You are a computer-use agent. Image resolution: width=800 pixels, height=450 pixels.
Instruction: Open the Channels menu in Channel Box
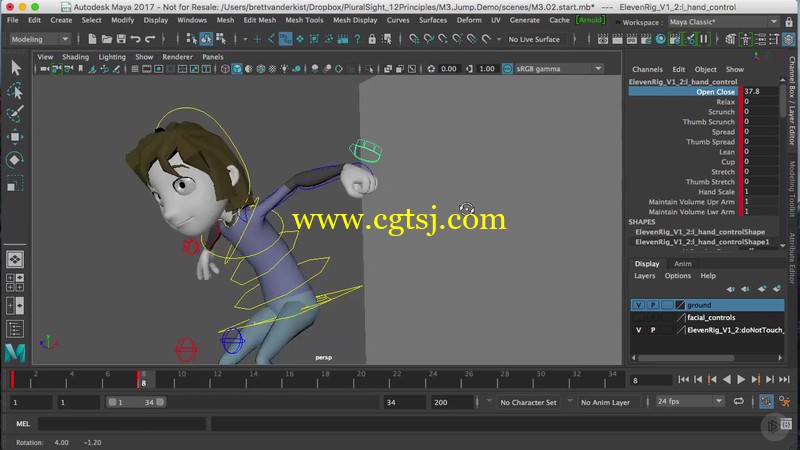click(647, 69)
